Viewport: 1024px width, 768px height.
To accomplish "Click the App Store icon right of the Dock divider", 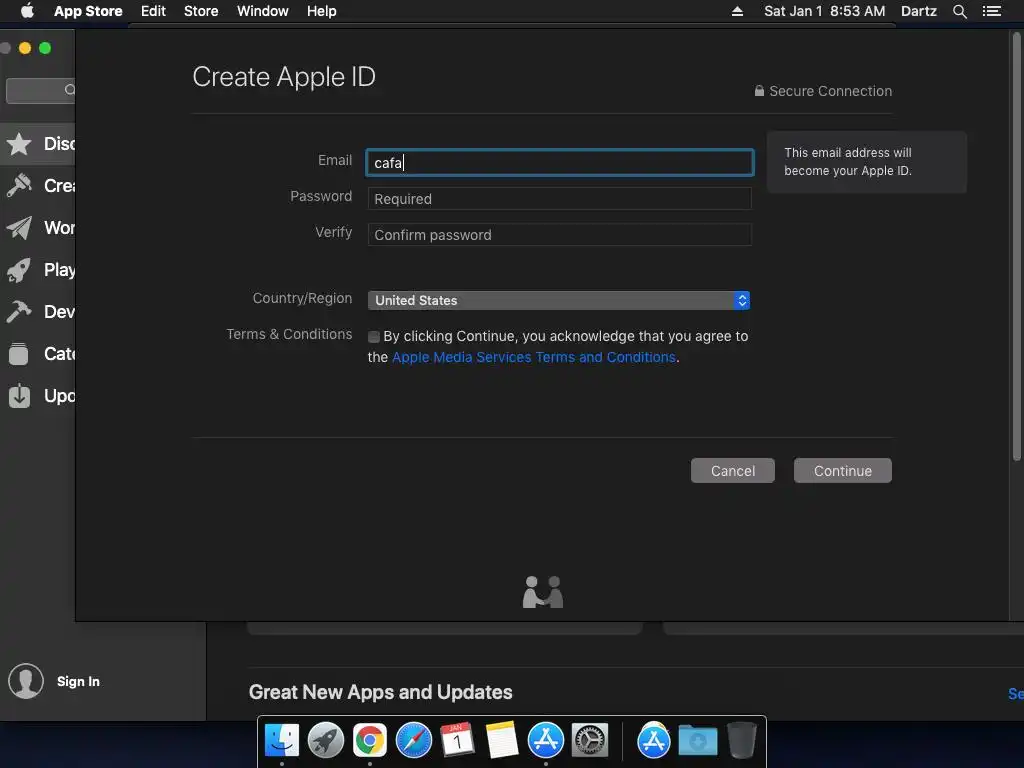I will [x=654, y=741].
